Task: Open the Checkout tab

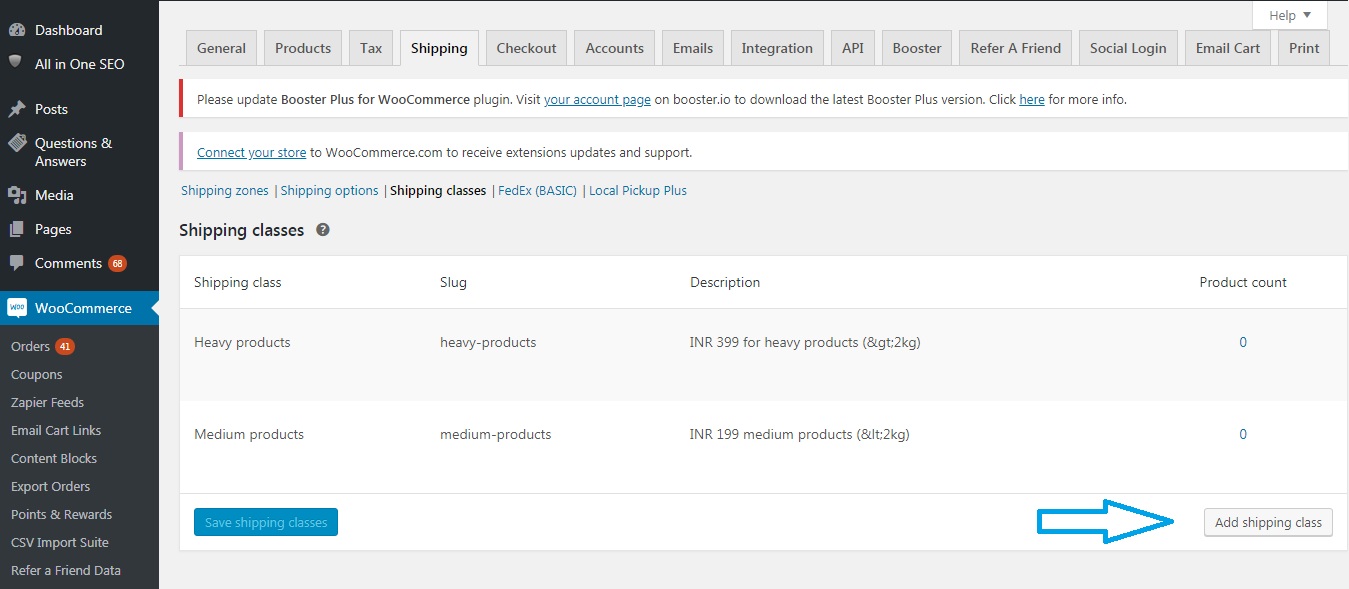Action: point(527,48)
